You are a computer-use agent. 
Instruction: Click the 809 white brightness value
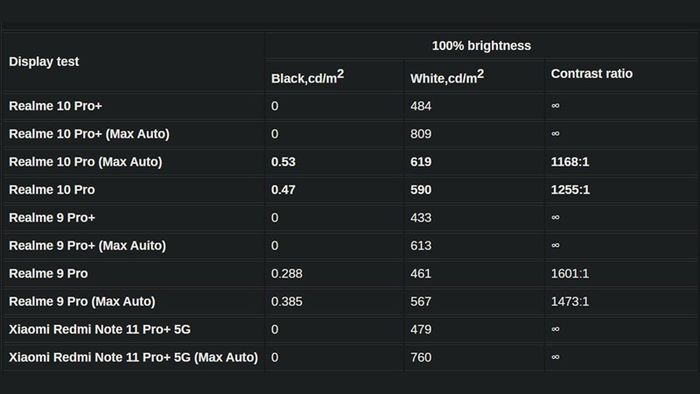(x=421, y=134)
